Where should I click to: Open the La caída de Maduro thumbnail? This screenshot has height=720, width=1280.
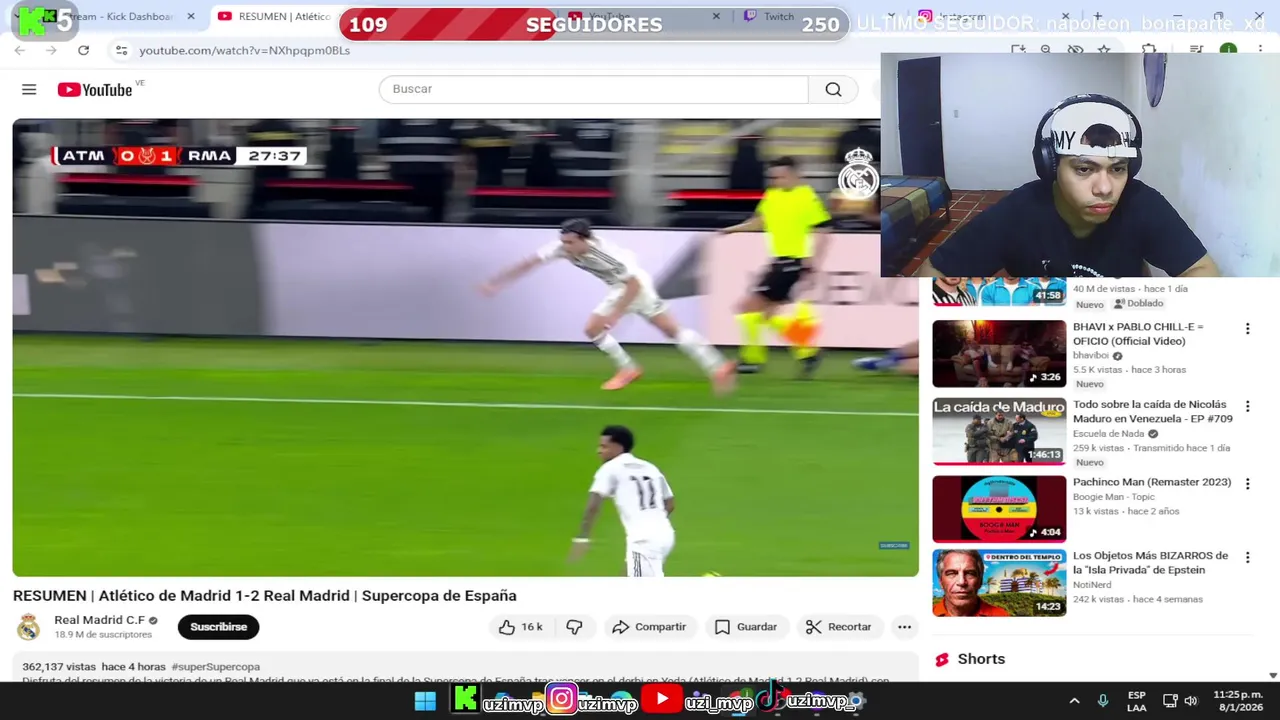tap(999, 431)
